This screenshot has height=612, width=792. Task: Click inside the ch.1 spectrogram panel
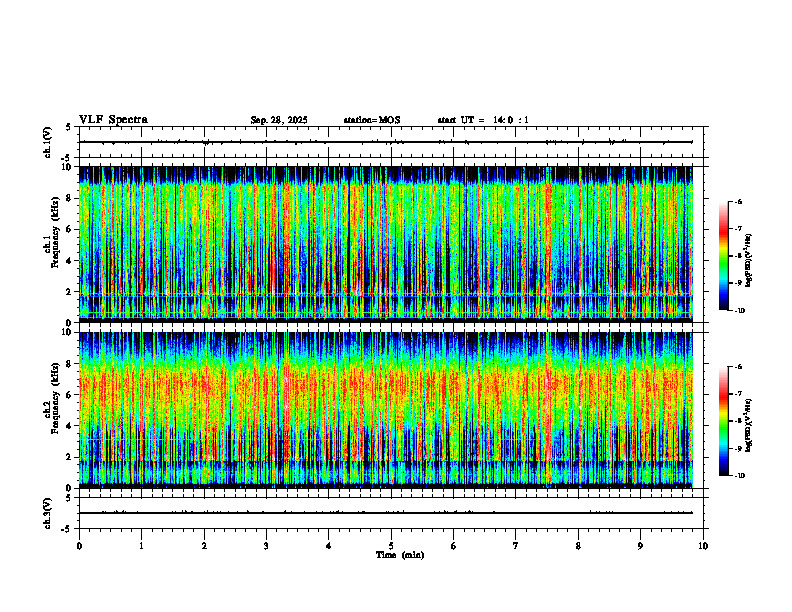(x=386, y=244)
